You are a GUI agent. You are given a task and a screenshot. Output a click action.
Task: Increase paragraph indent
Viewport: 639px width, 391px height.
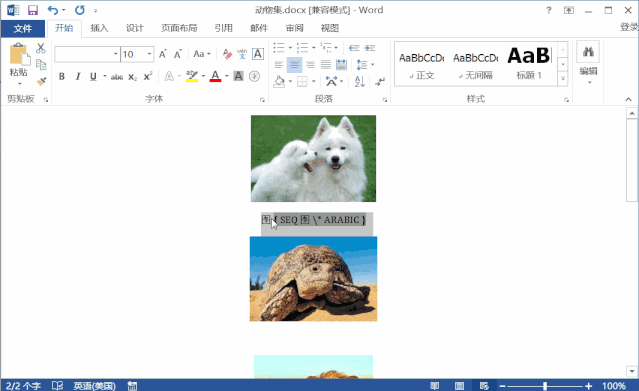[x=370, y=48]
